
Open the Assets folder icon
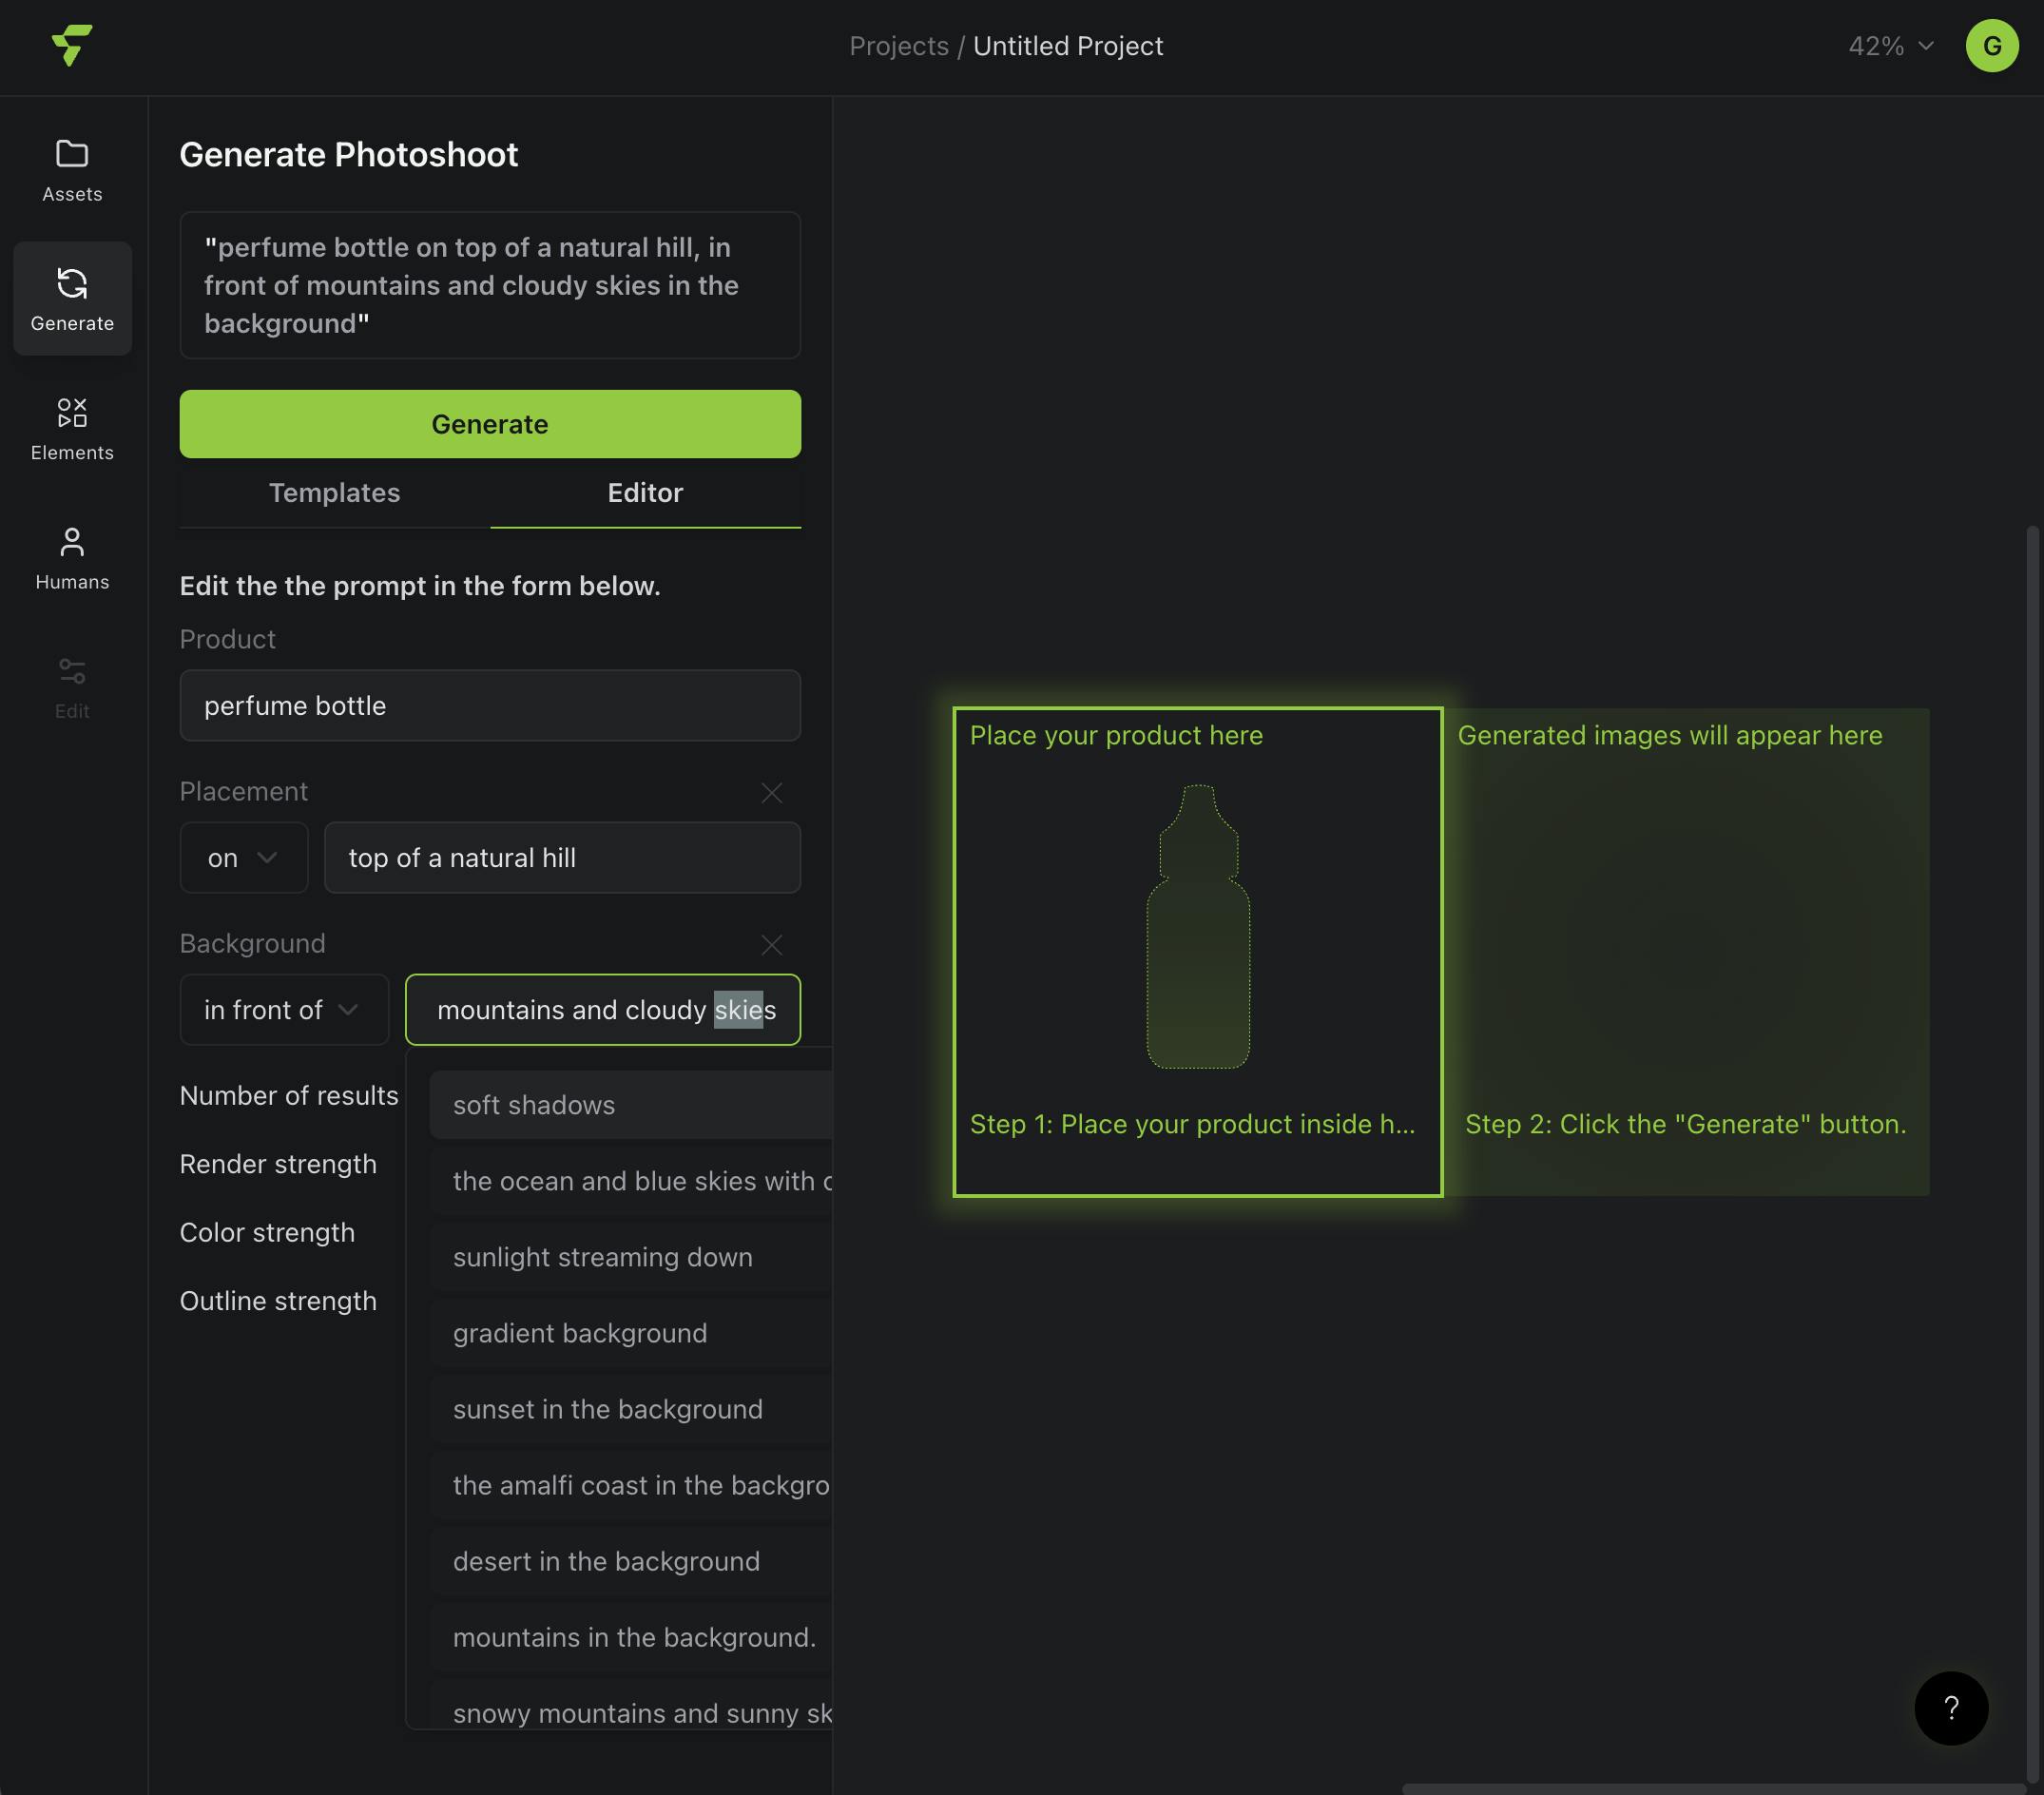point(72,155)
